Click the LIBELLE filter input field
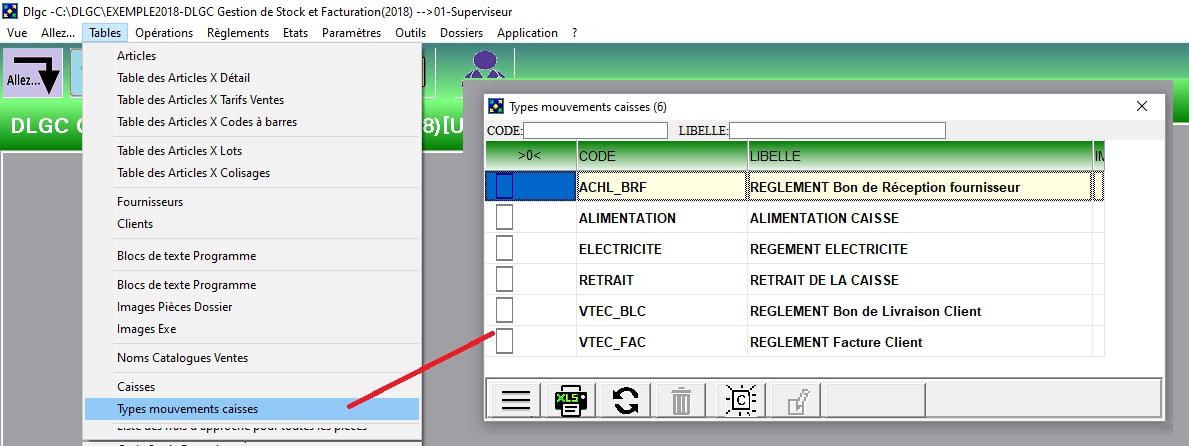 pos(837,130)
